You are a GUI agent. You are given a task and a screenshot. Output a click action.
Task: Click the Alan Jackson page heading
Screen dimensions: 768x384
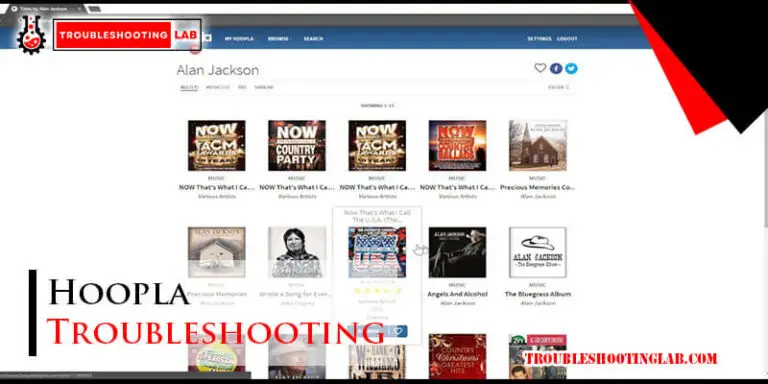[x=217, y=70]
